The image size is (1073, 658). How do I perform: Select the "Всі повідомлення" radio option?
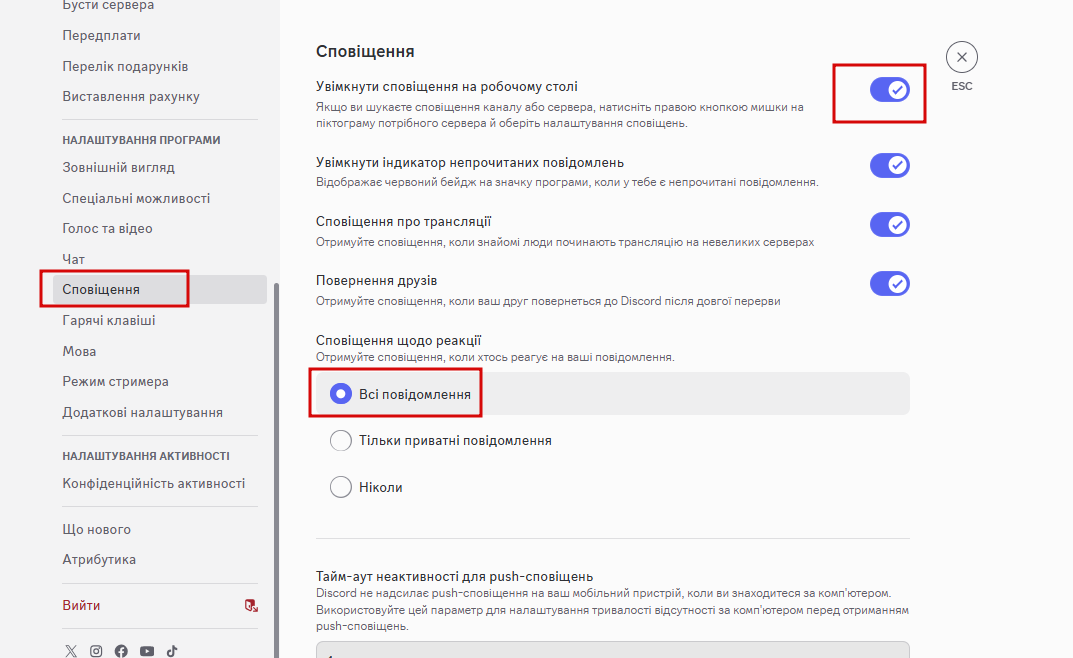(x=341, y=394)
